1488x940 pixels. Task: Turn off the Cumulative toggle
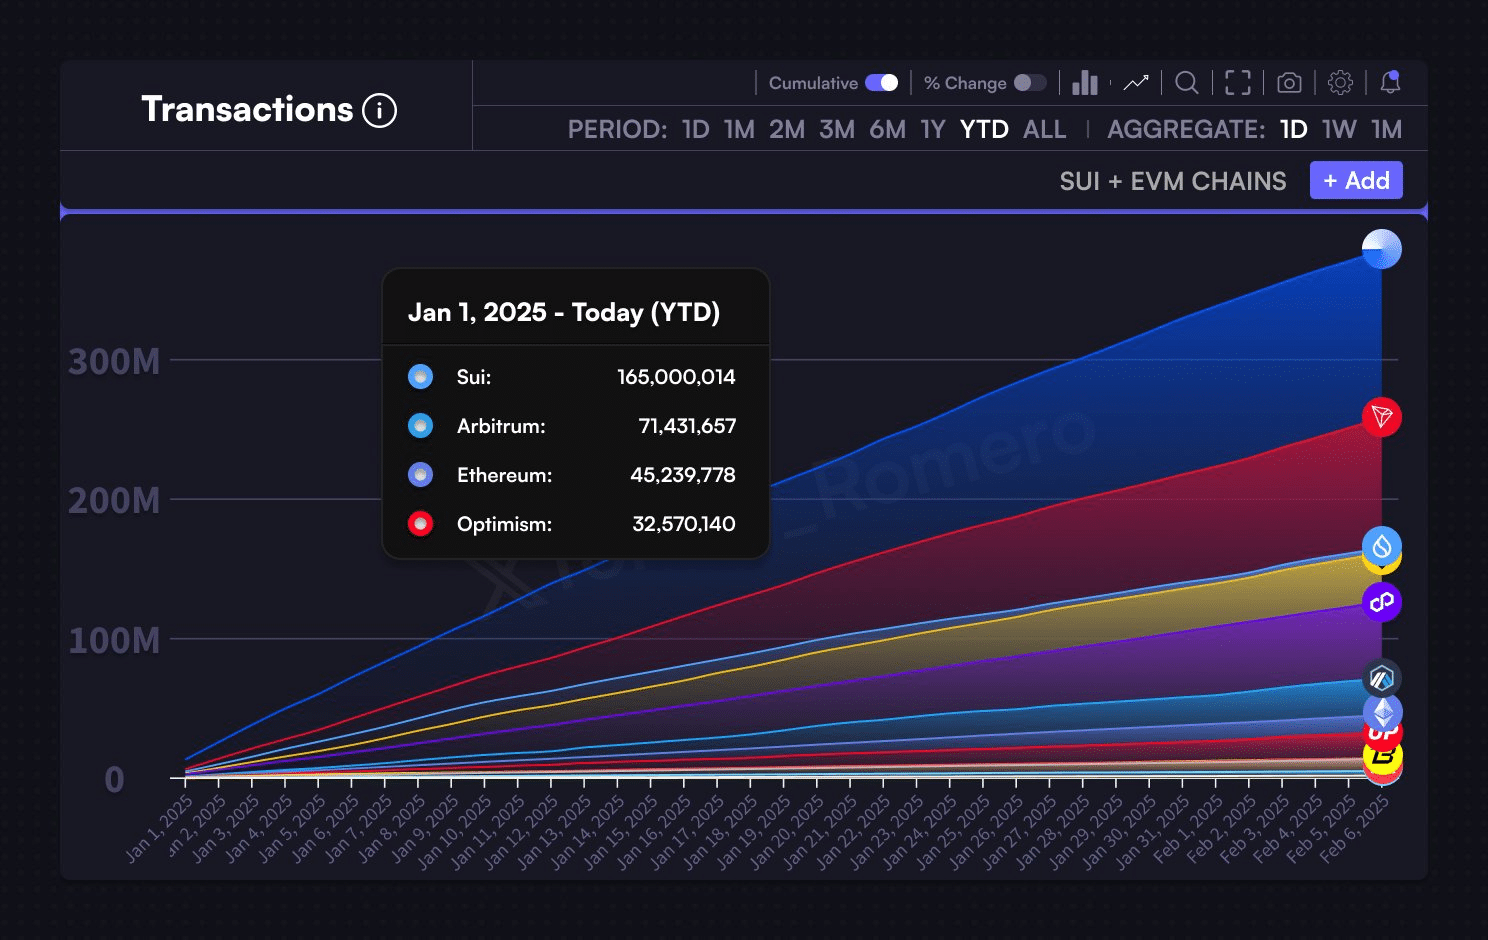[881, 83]
